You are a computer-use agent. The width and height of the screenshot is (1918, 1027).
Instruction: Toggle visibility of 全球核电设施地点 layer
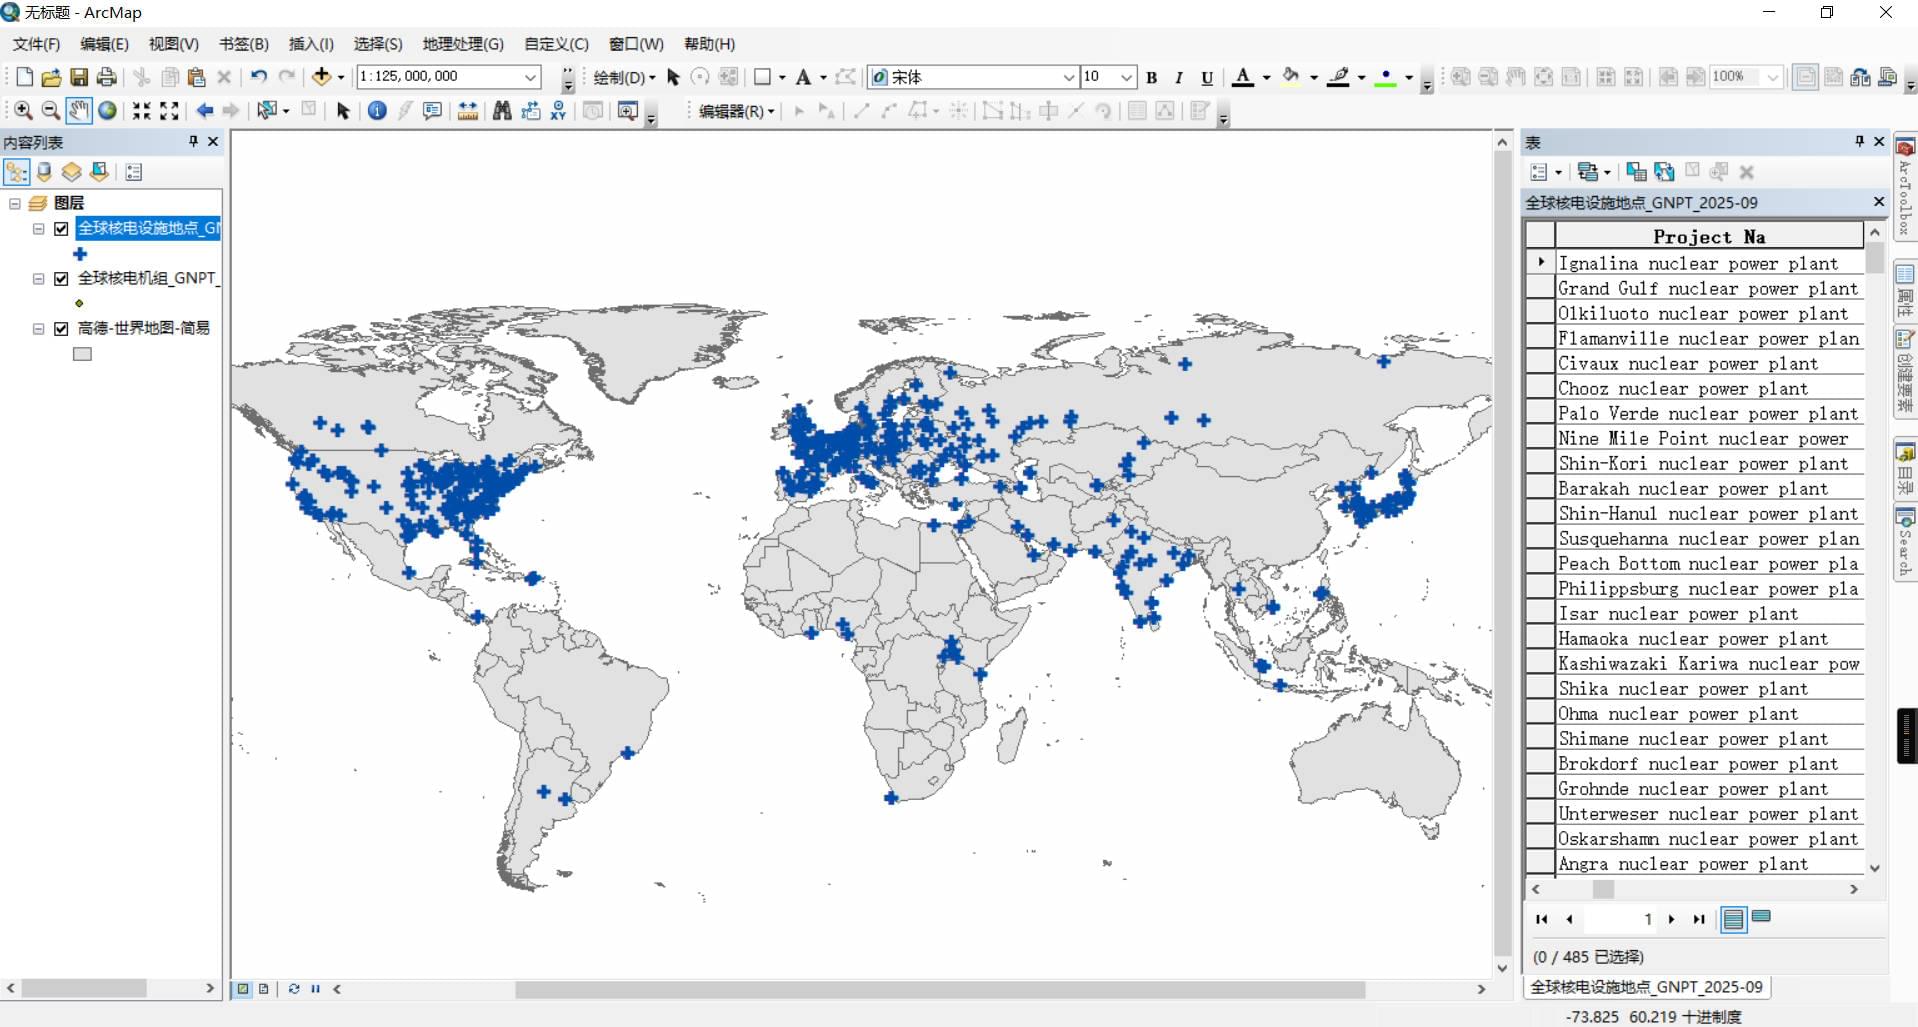pos(61,228)
